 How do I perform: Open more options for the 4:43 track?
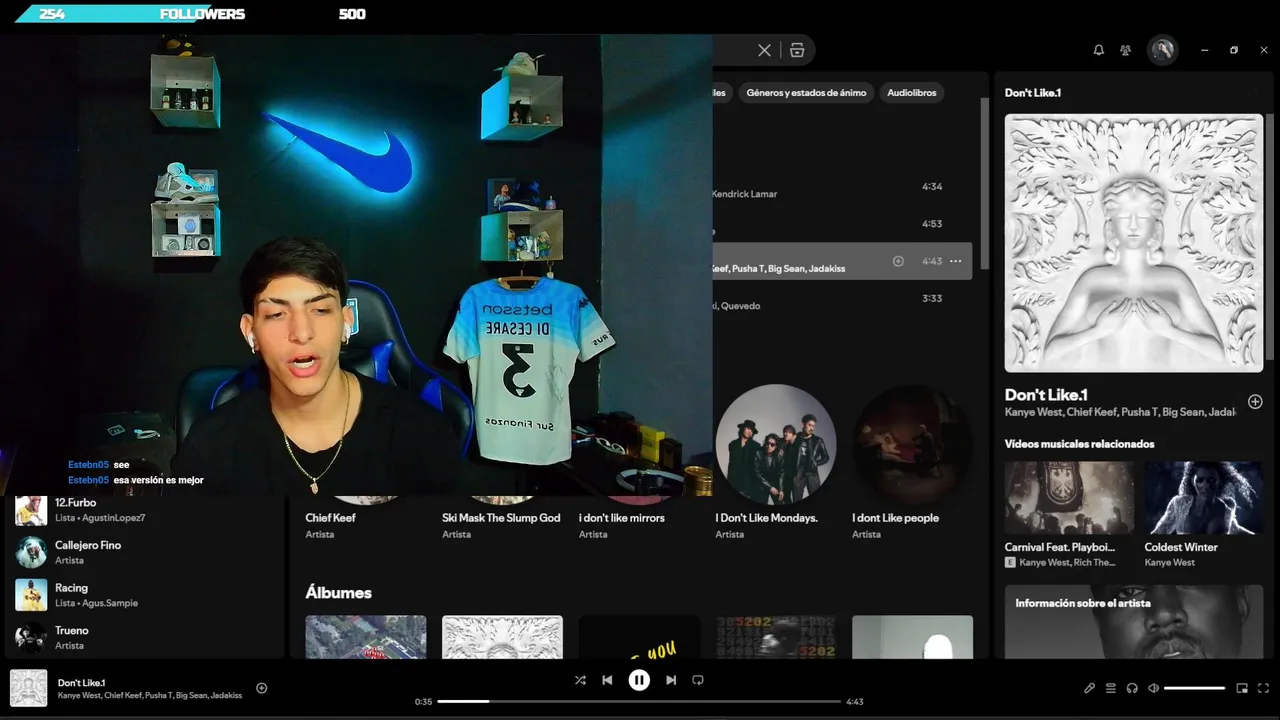coord(956,261)
